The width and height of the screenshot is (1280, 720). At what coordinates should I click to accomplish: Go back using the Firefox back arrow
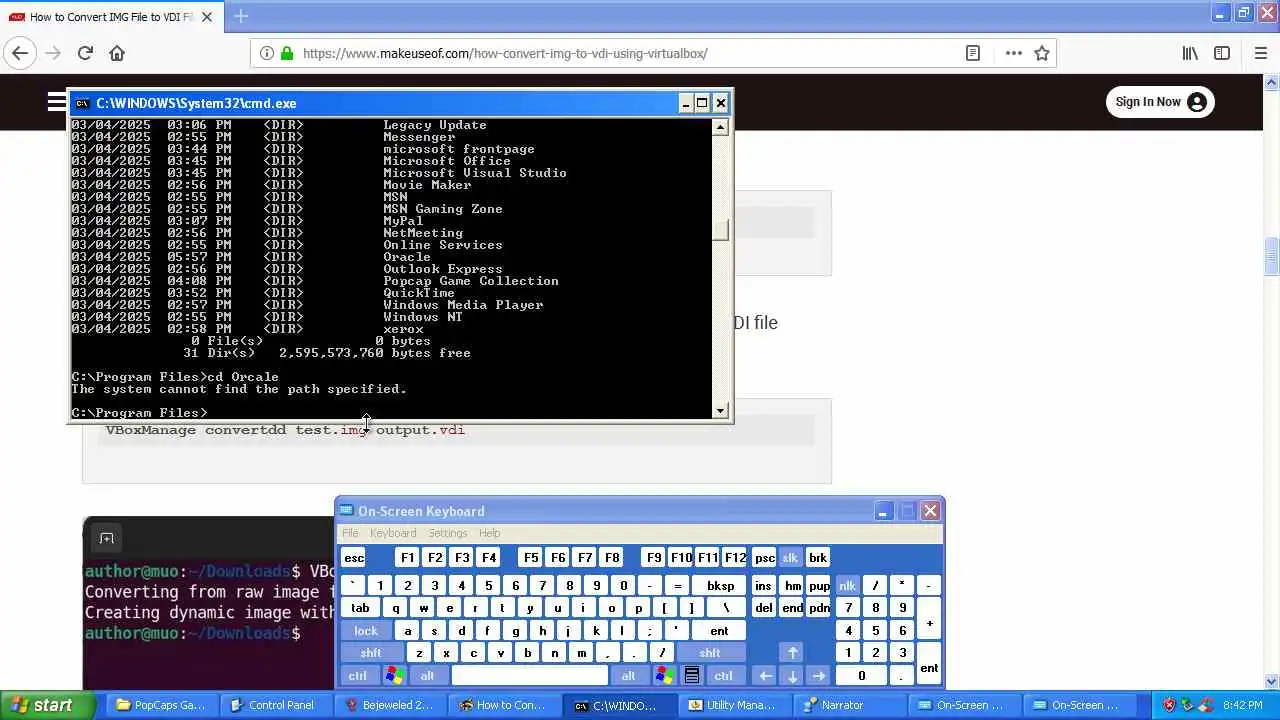(x=20, y=53)
